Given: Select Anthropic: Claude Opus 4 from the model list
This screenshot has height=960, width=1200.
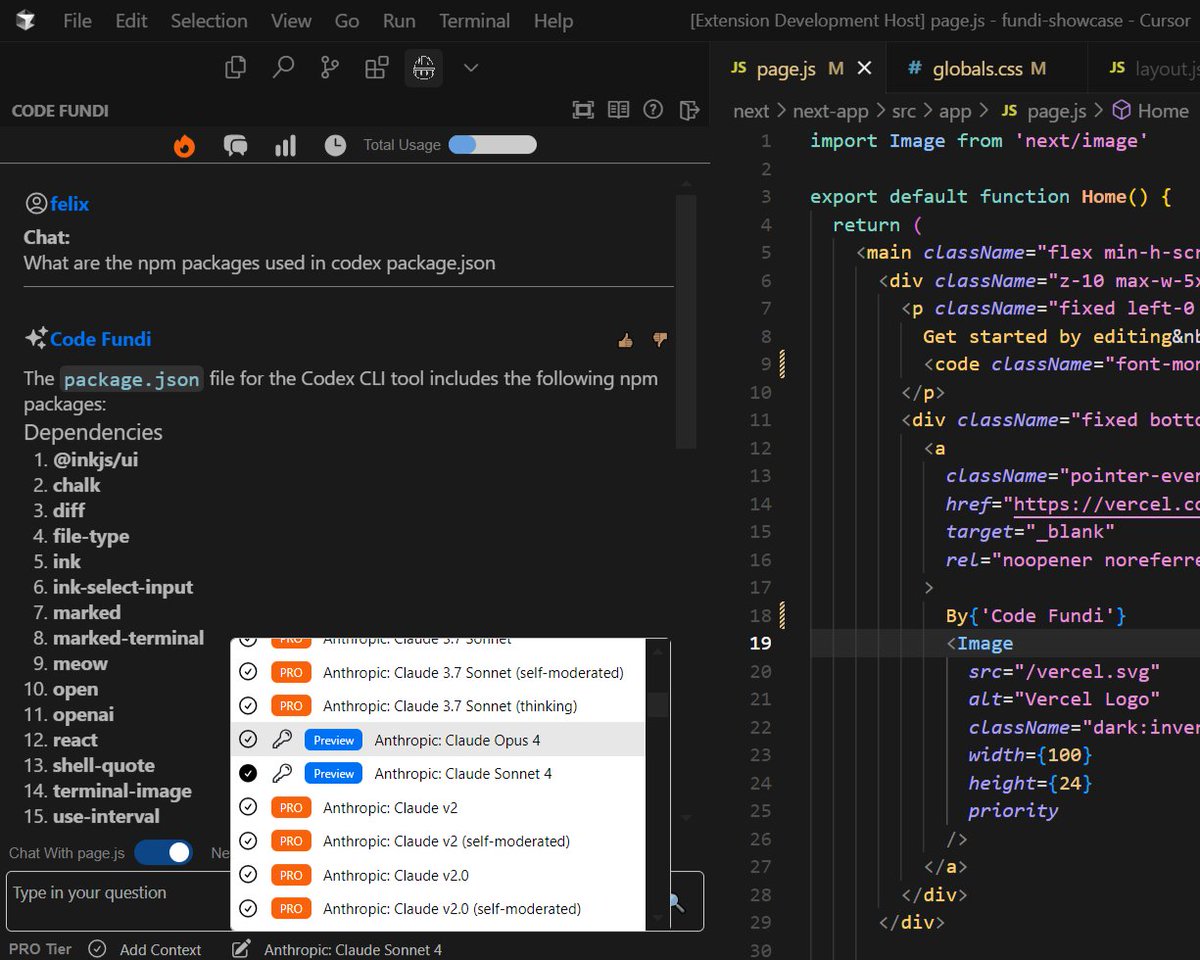Looking at the screenshot, I should point(457,739).
